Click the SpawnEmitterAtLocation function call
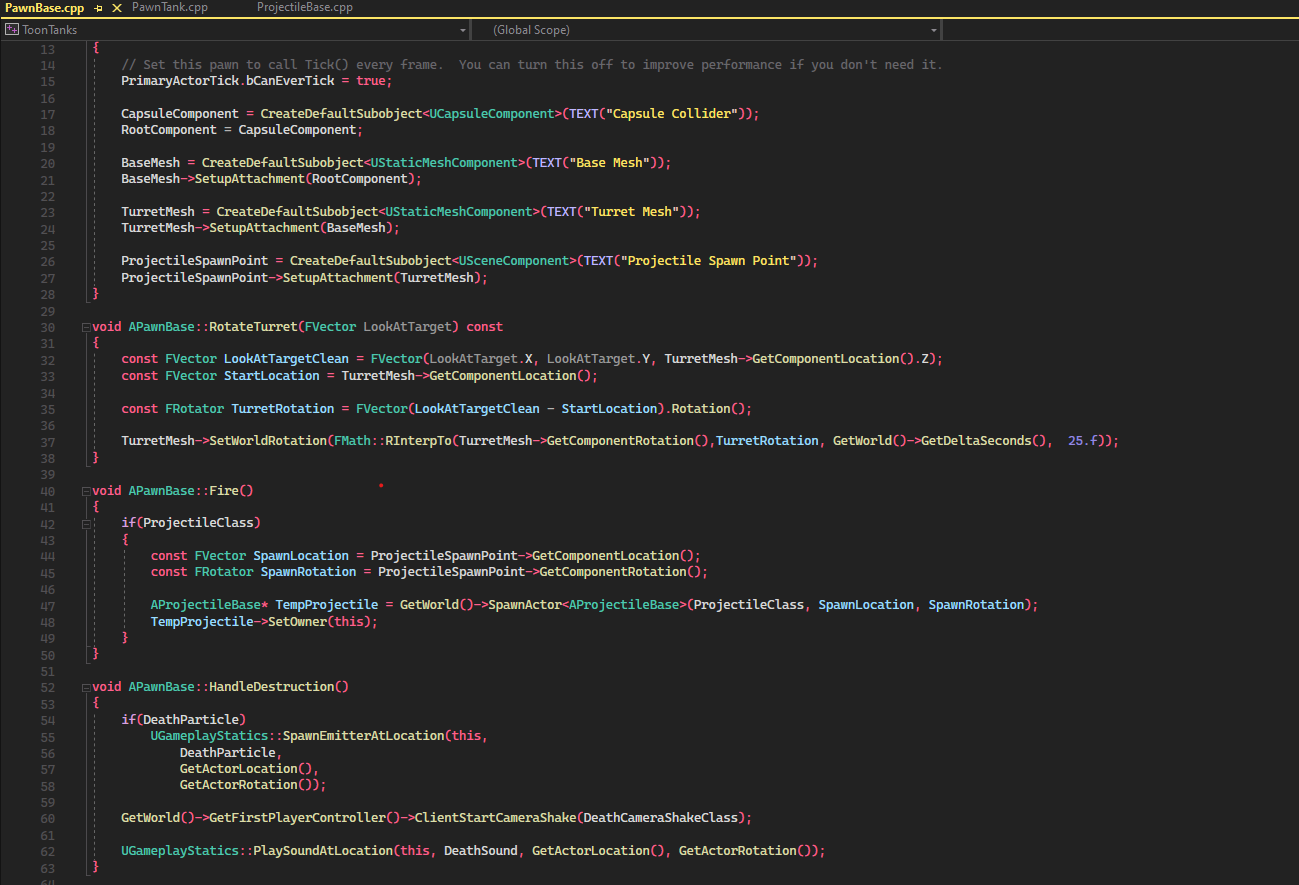Viewport: 1299px width, 885px height. [x=363, y=736]
